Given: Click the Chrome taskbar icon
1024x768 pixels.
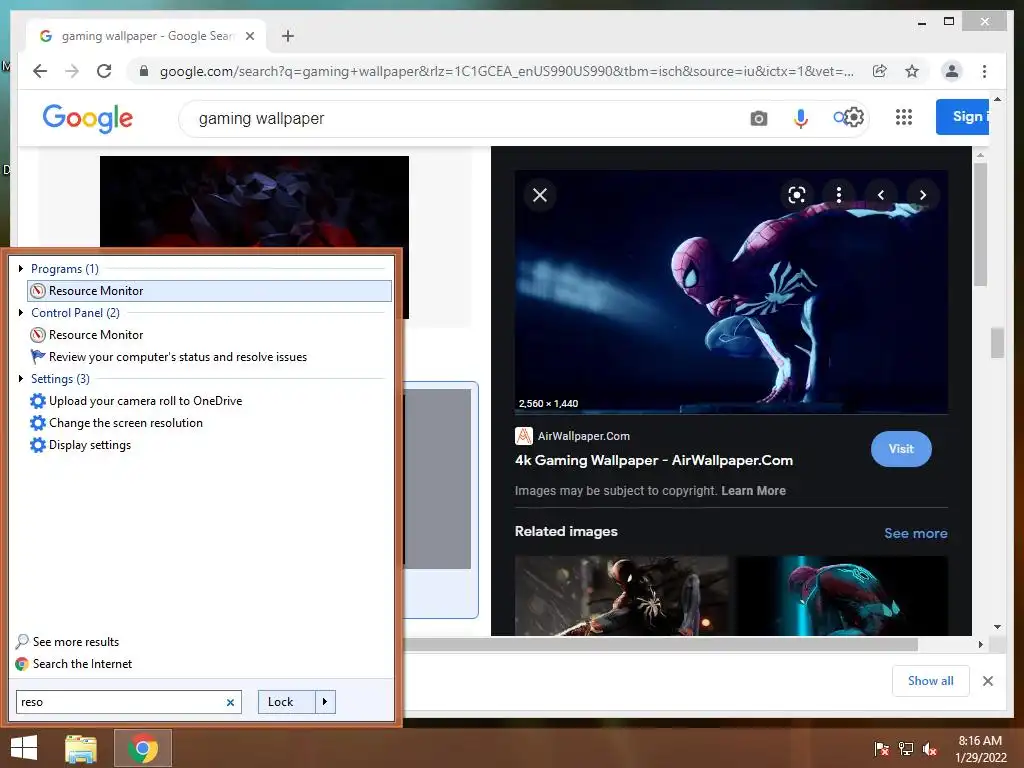Looking at the screenshot, I should coord(143,748).
